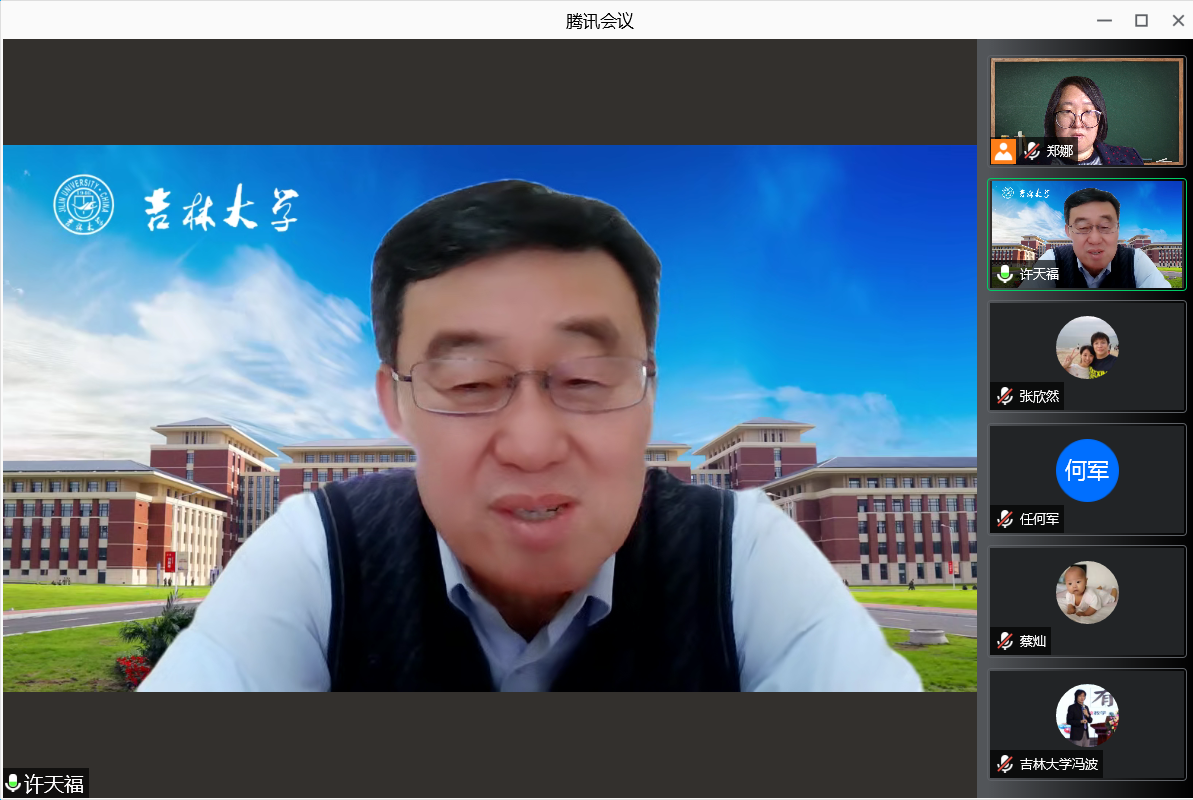Minimize the Tencent Meeting window
Image resolution: width=1193 pixels, height=800 pixels.
click(1104, 21)
